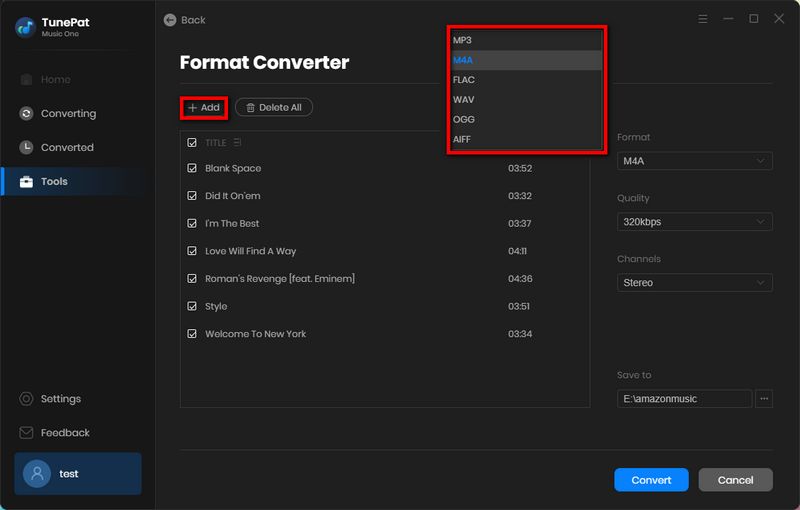
Task: Click the Feedback envelope icon
Action: tap(26, 432)
